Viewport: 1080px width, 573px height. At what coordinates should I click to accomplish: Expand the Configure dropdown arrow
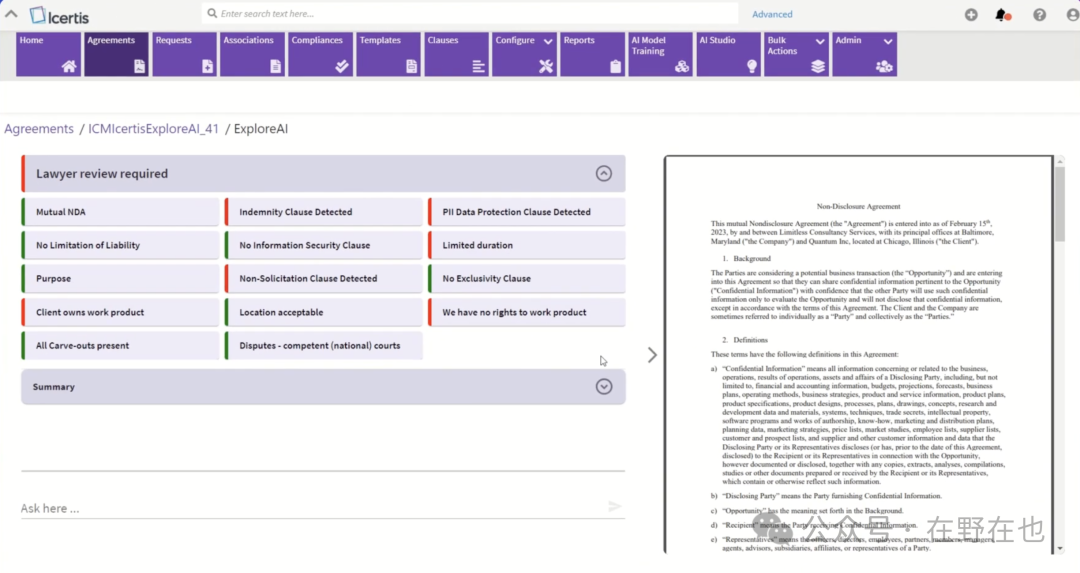click(x=548, y=41)
